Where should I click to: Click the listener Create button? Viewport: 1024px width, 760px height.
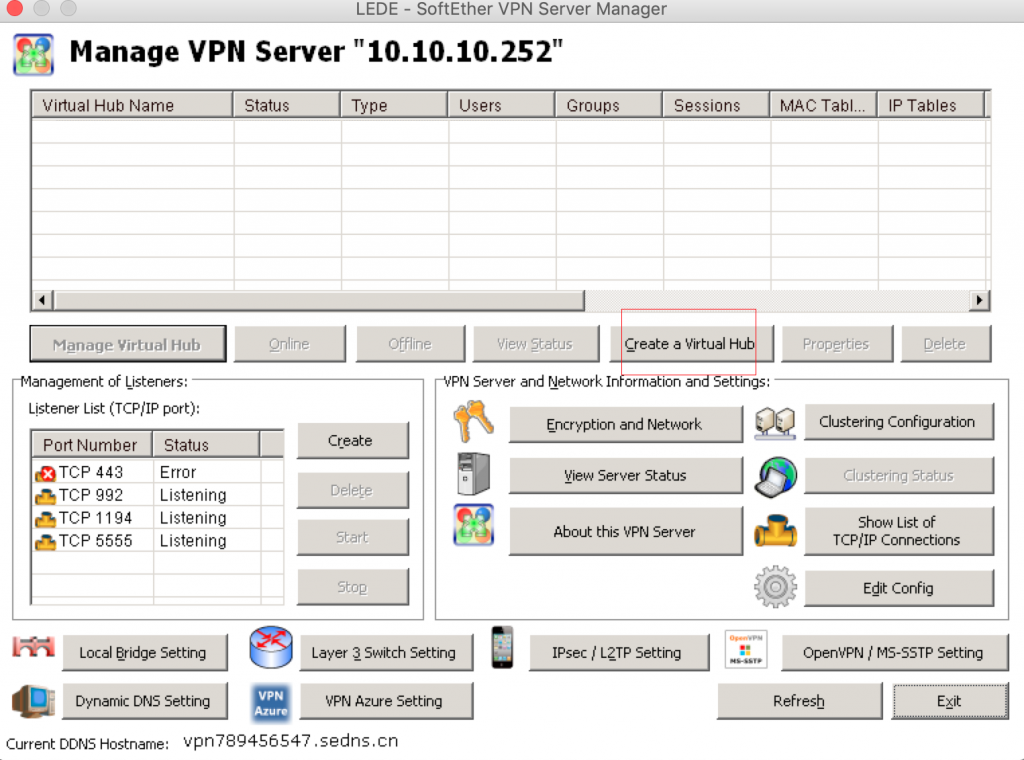point(353,441)
